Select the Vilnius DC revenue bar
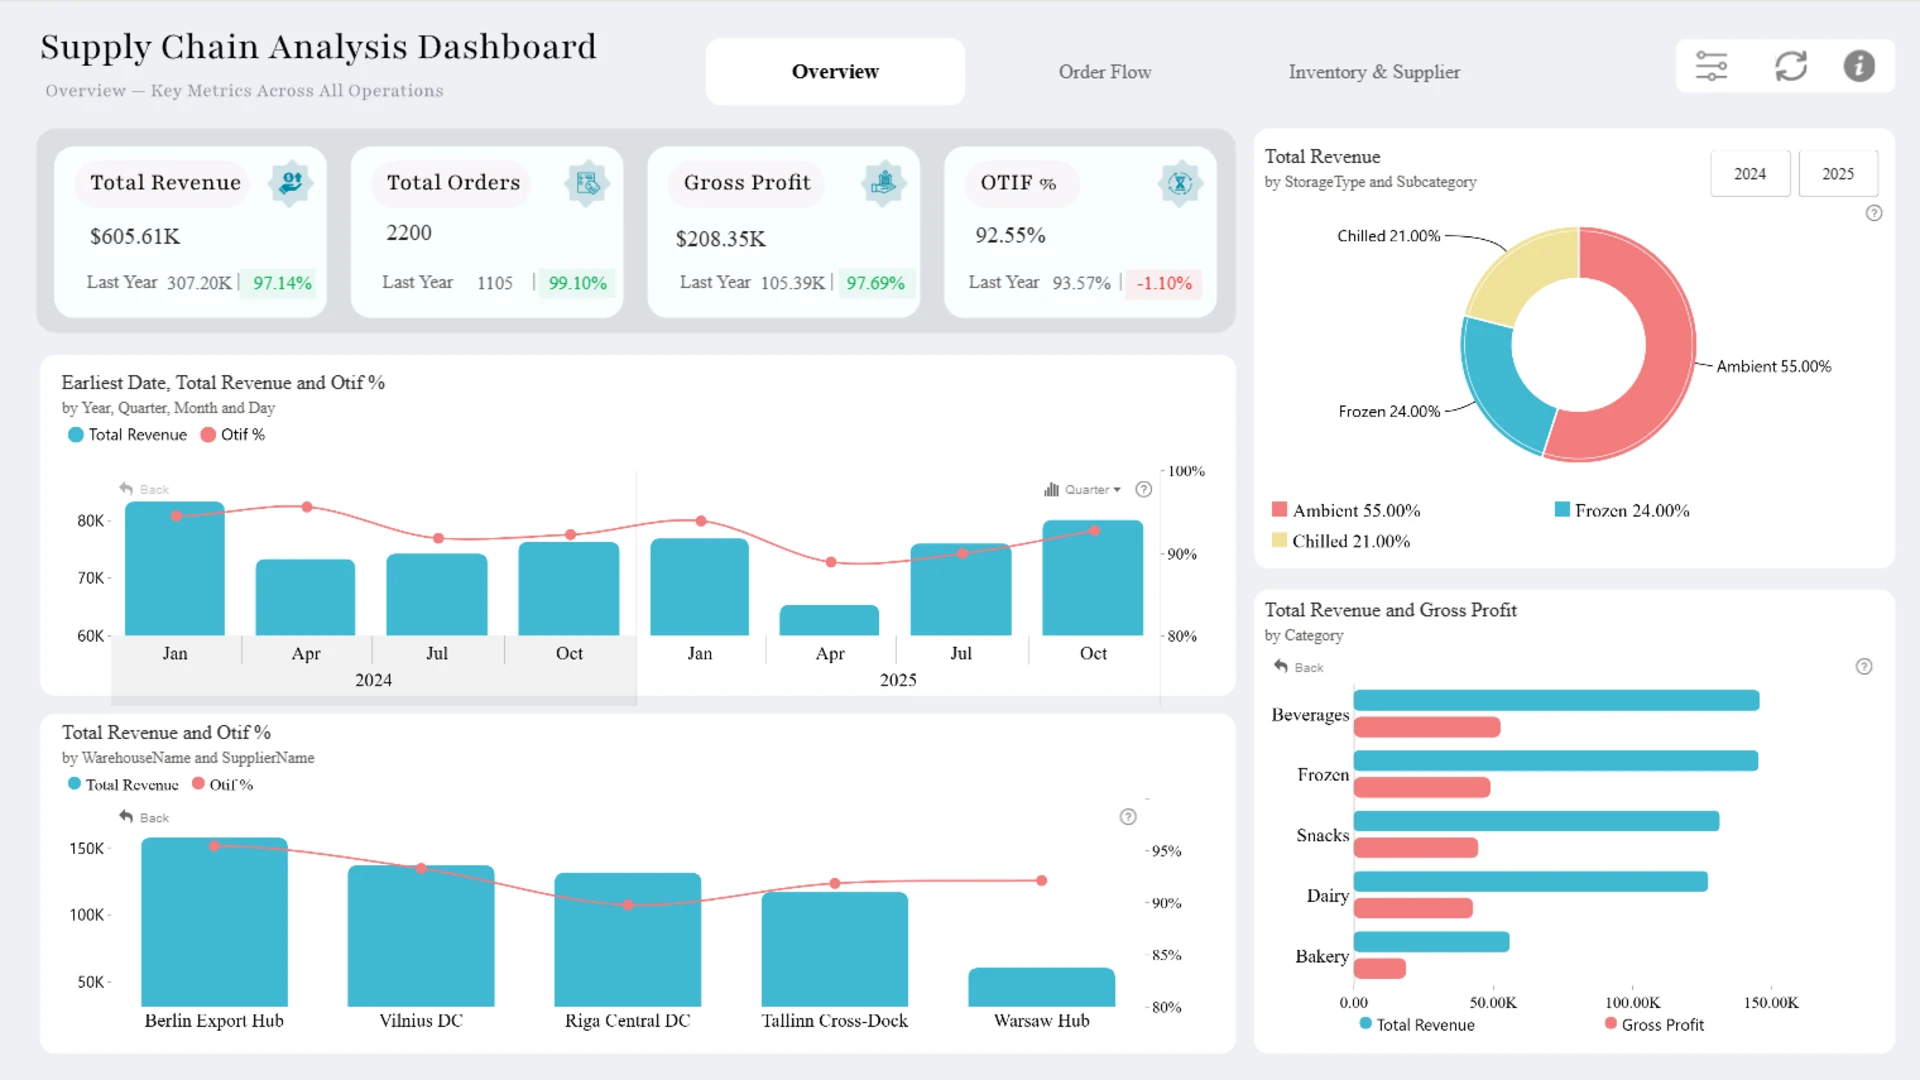This screenshot has width=1920, height=1080. [x=421, y=936]
